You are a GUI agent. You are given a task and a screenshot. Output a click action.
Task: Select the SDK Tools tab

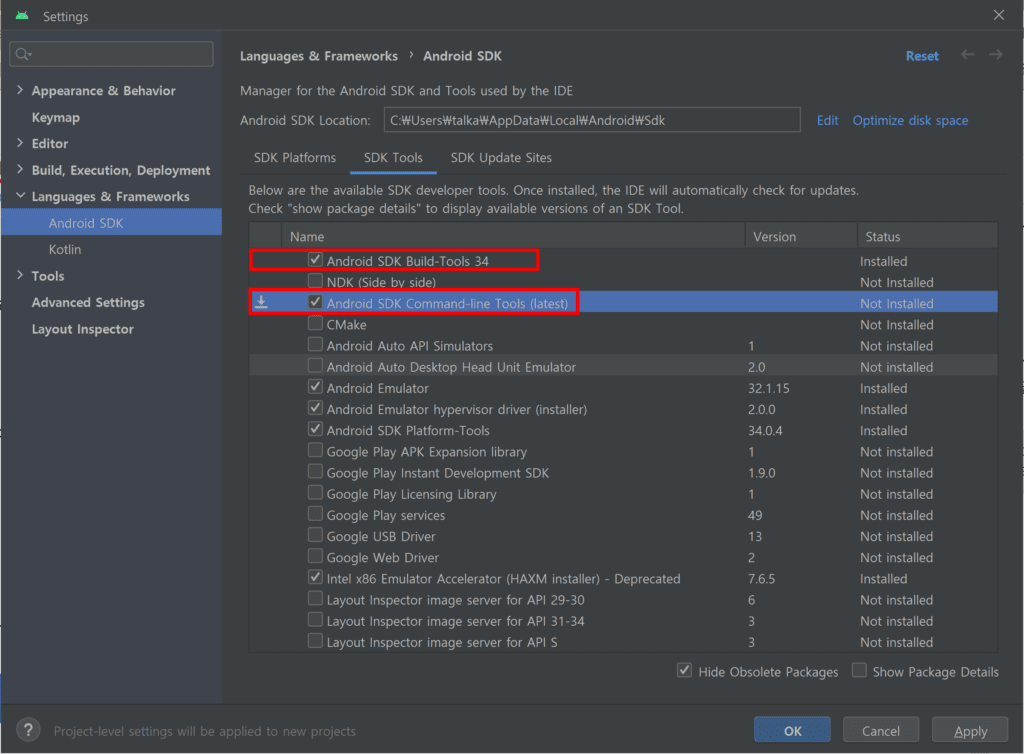click(x=393, y=158)
